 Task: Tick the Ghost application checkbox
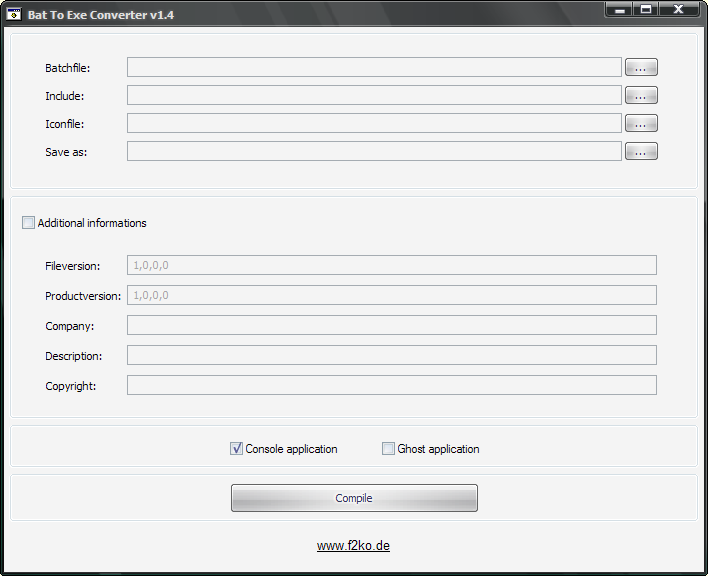tap(388, 448)
